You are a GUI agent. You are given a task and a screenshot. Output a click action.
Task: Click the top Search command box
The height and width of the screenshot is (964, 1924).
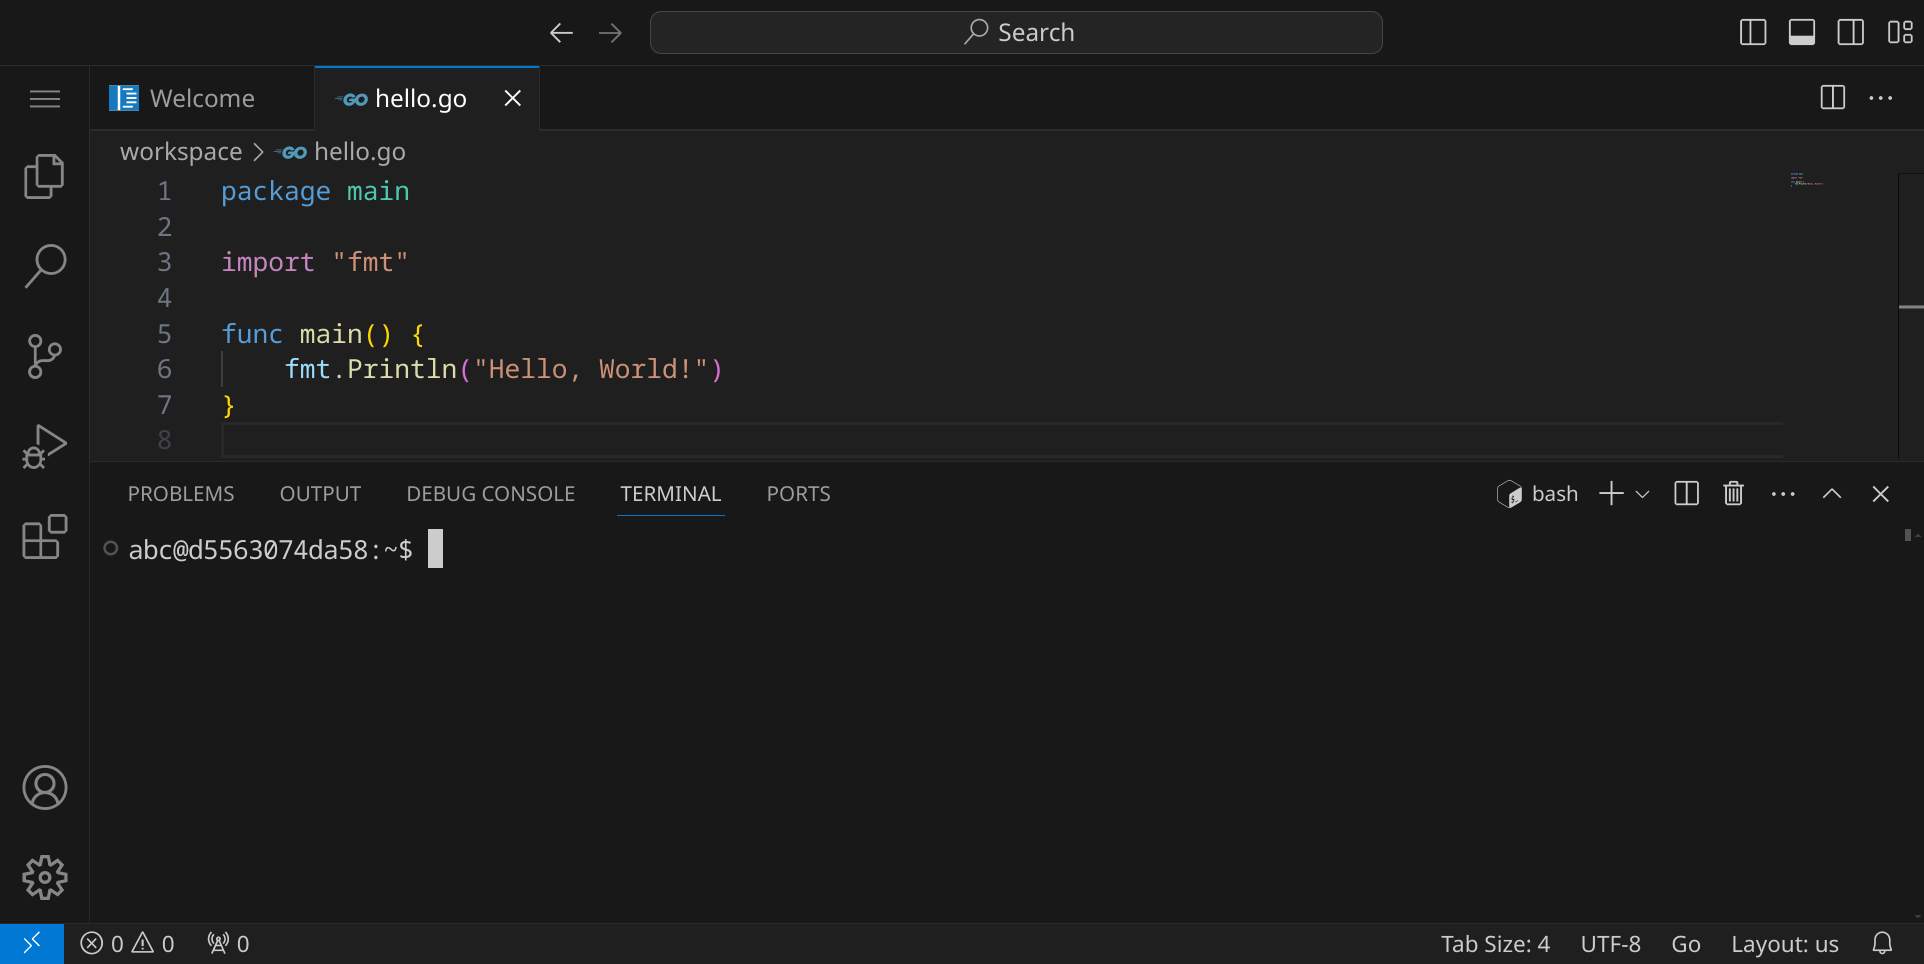click(1016, 33)
